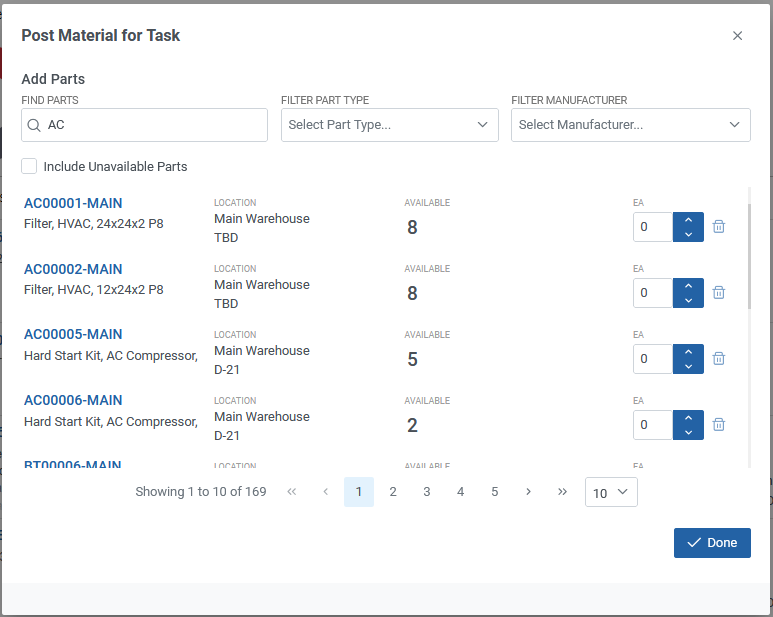Open the Filter Part Type dropdown
This screenshot has width=773, height=617.
(389, 125)
